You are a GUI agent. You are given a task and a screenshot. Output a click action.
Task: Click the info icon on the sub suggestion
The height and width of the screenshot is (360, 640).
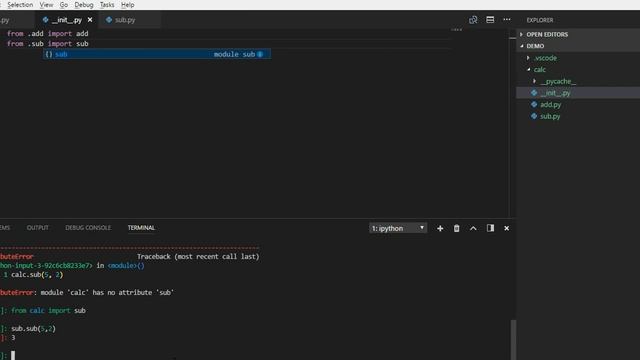click(x=260, y=54)
